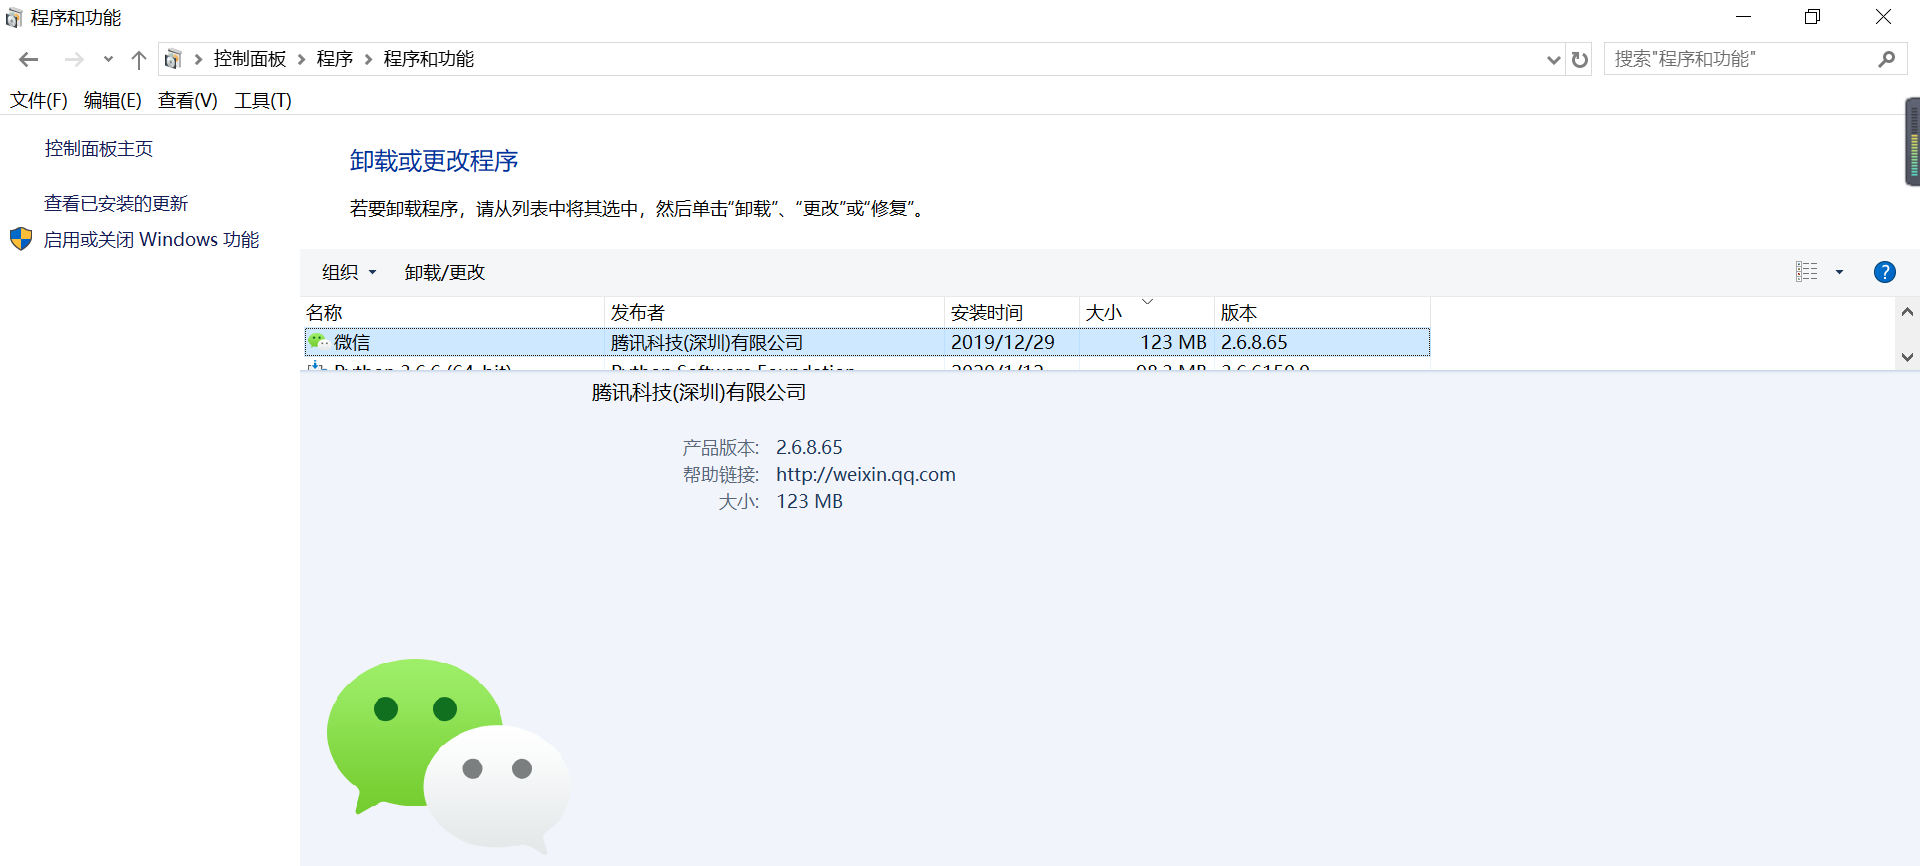Click the 卸载/更改 button
The image size is (1920, 866).
click(x=445, y=272)
